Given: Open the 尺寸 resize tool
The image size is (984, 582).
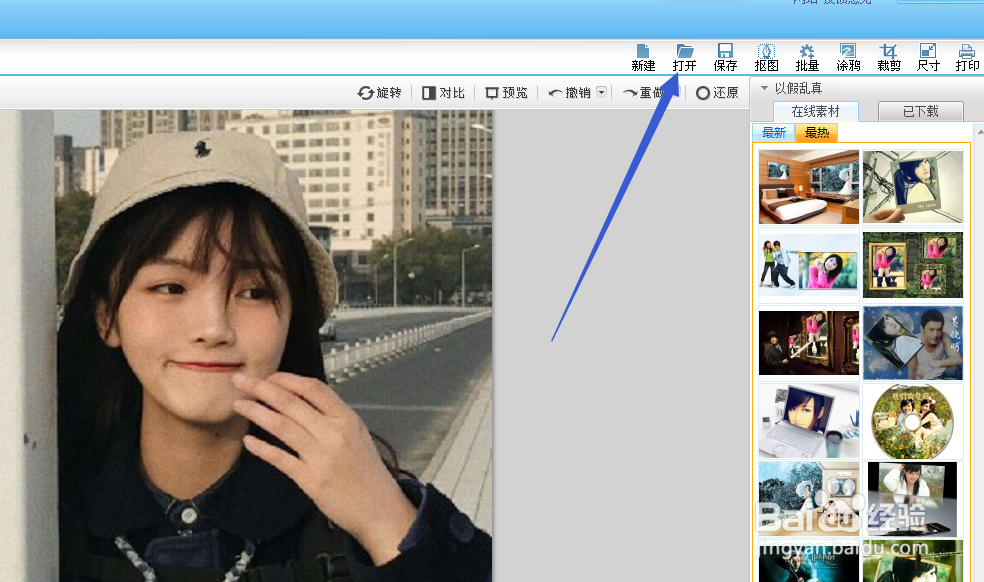Looking at the screenshot, I should [928, 58].
